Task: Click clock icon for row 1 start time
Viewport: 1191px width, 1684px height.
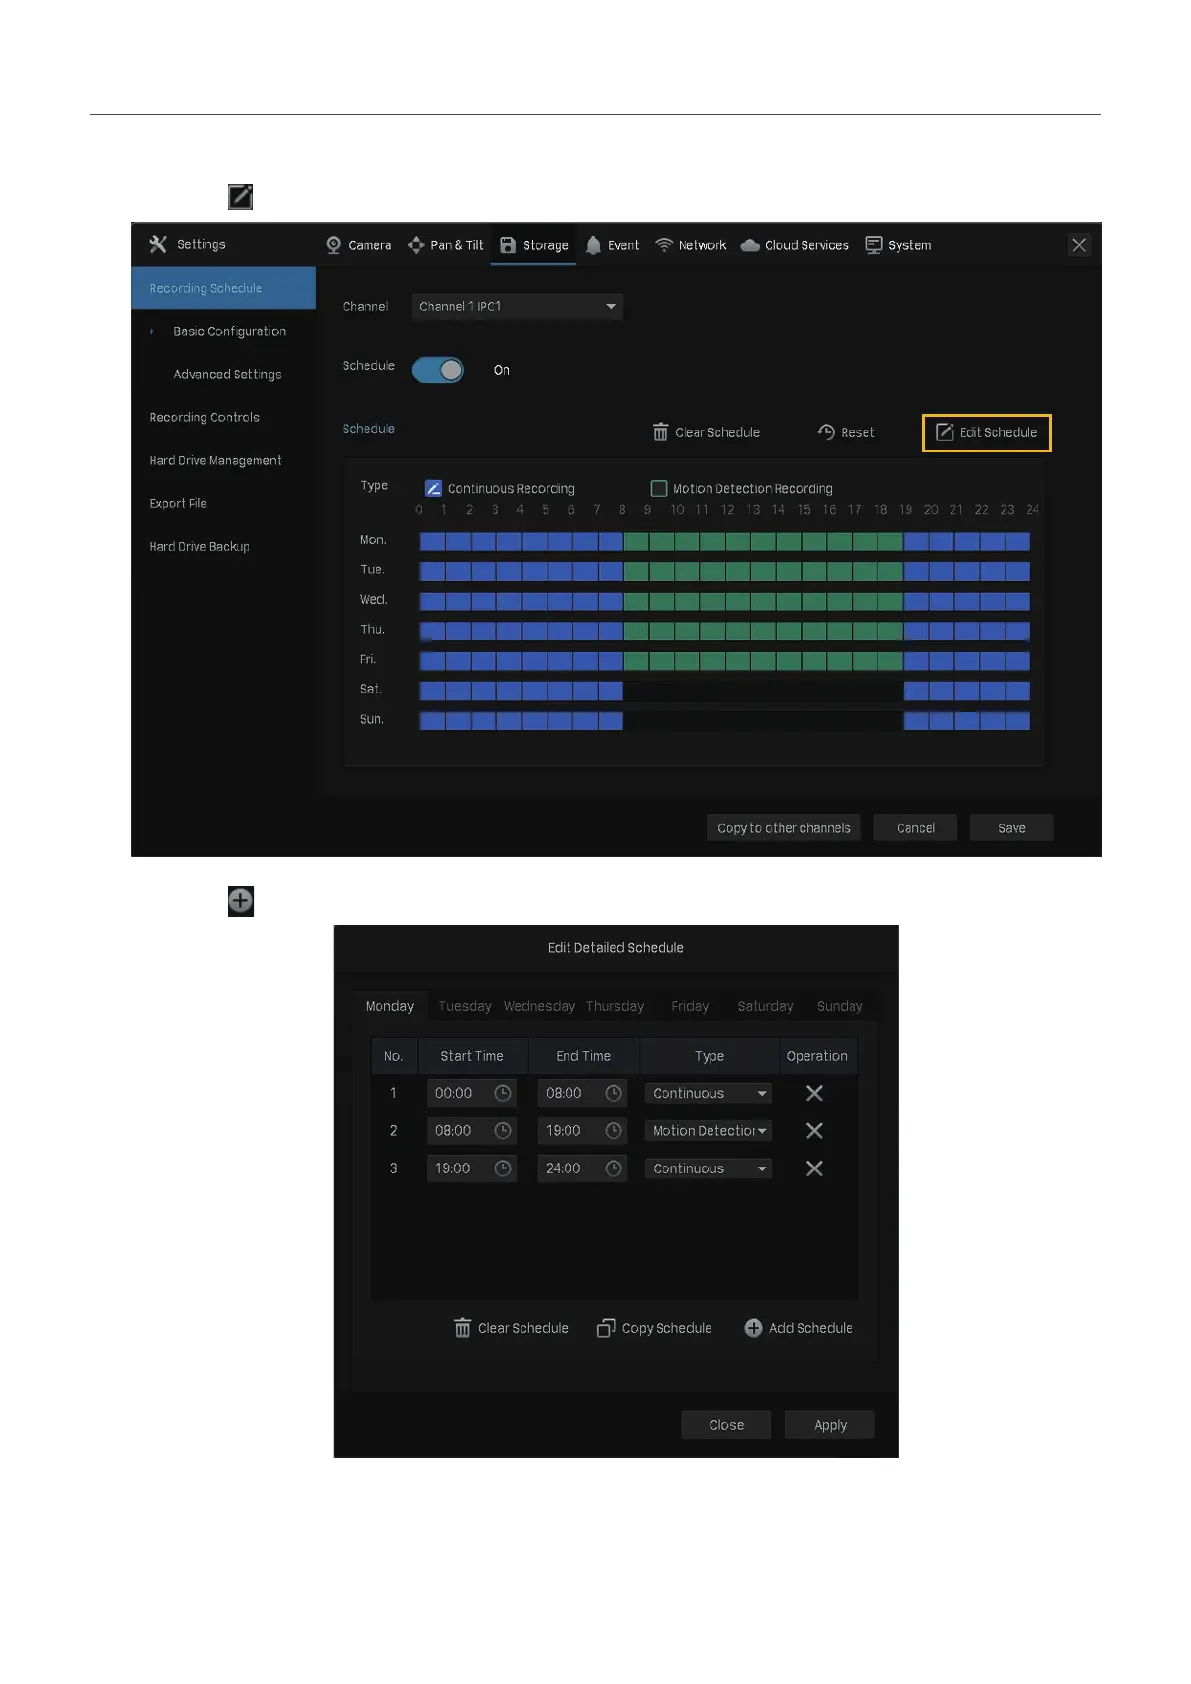Action: pos(503,1093)
